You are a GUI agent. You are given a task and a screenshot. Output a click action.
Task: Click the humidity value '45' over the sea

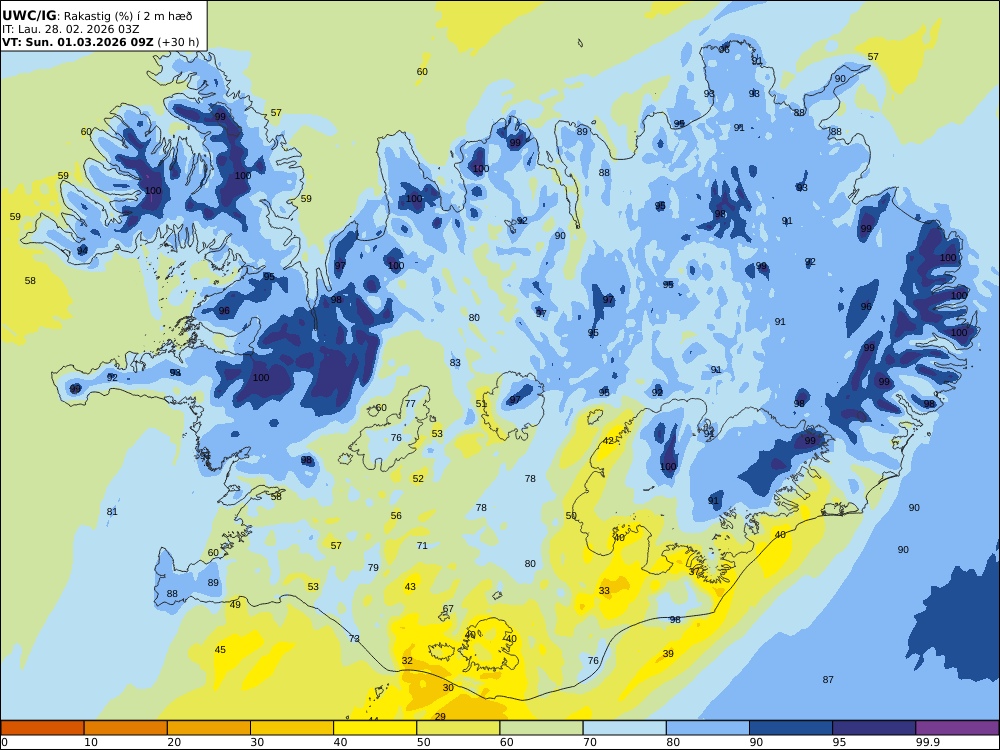point(220,649)
